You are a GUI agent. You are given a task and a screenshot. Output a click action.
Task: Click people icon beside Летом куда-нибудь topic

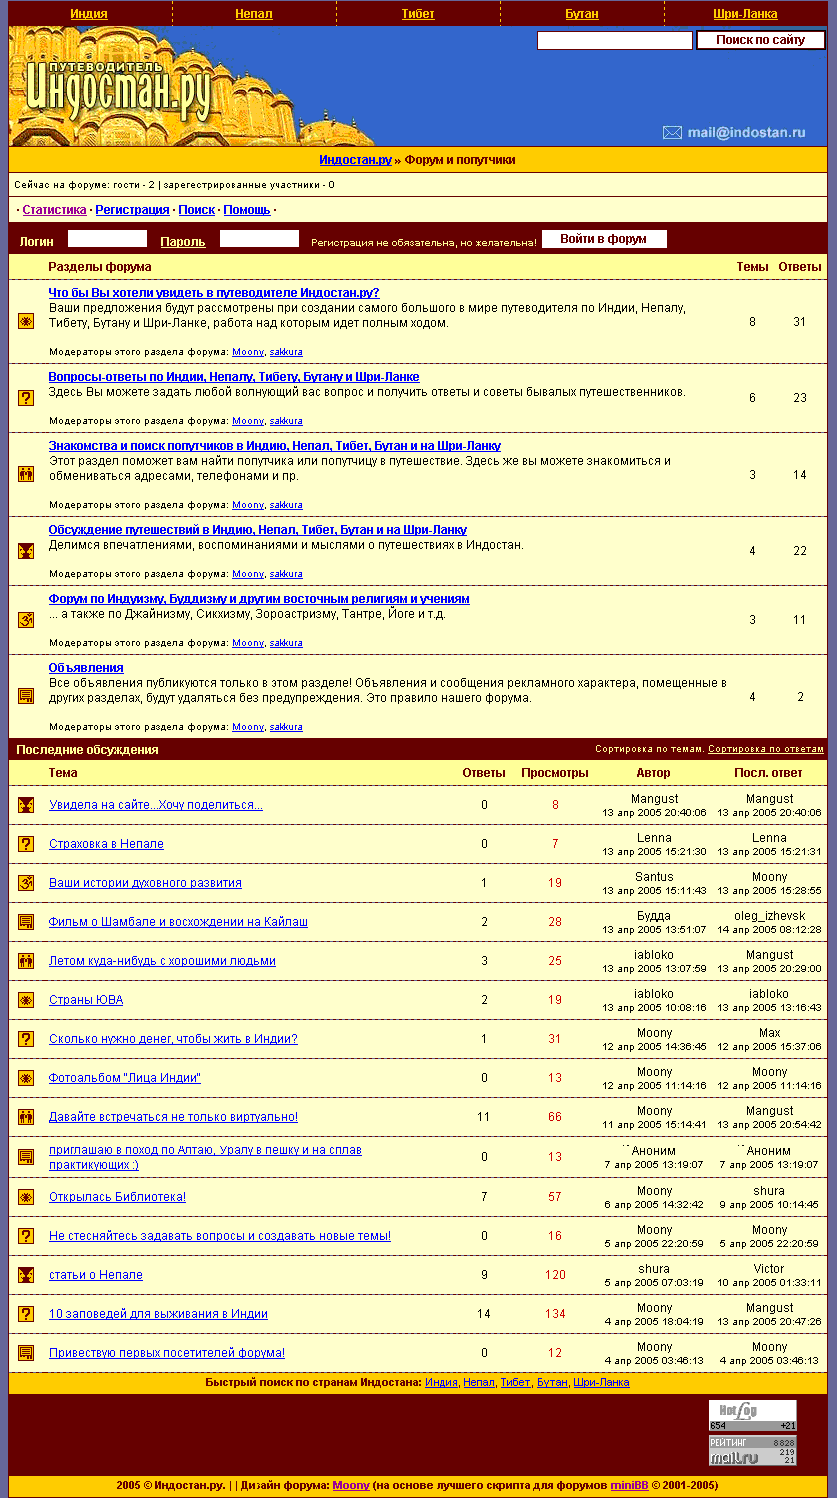[26, 961]
